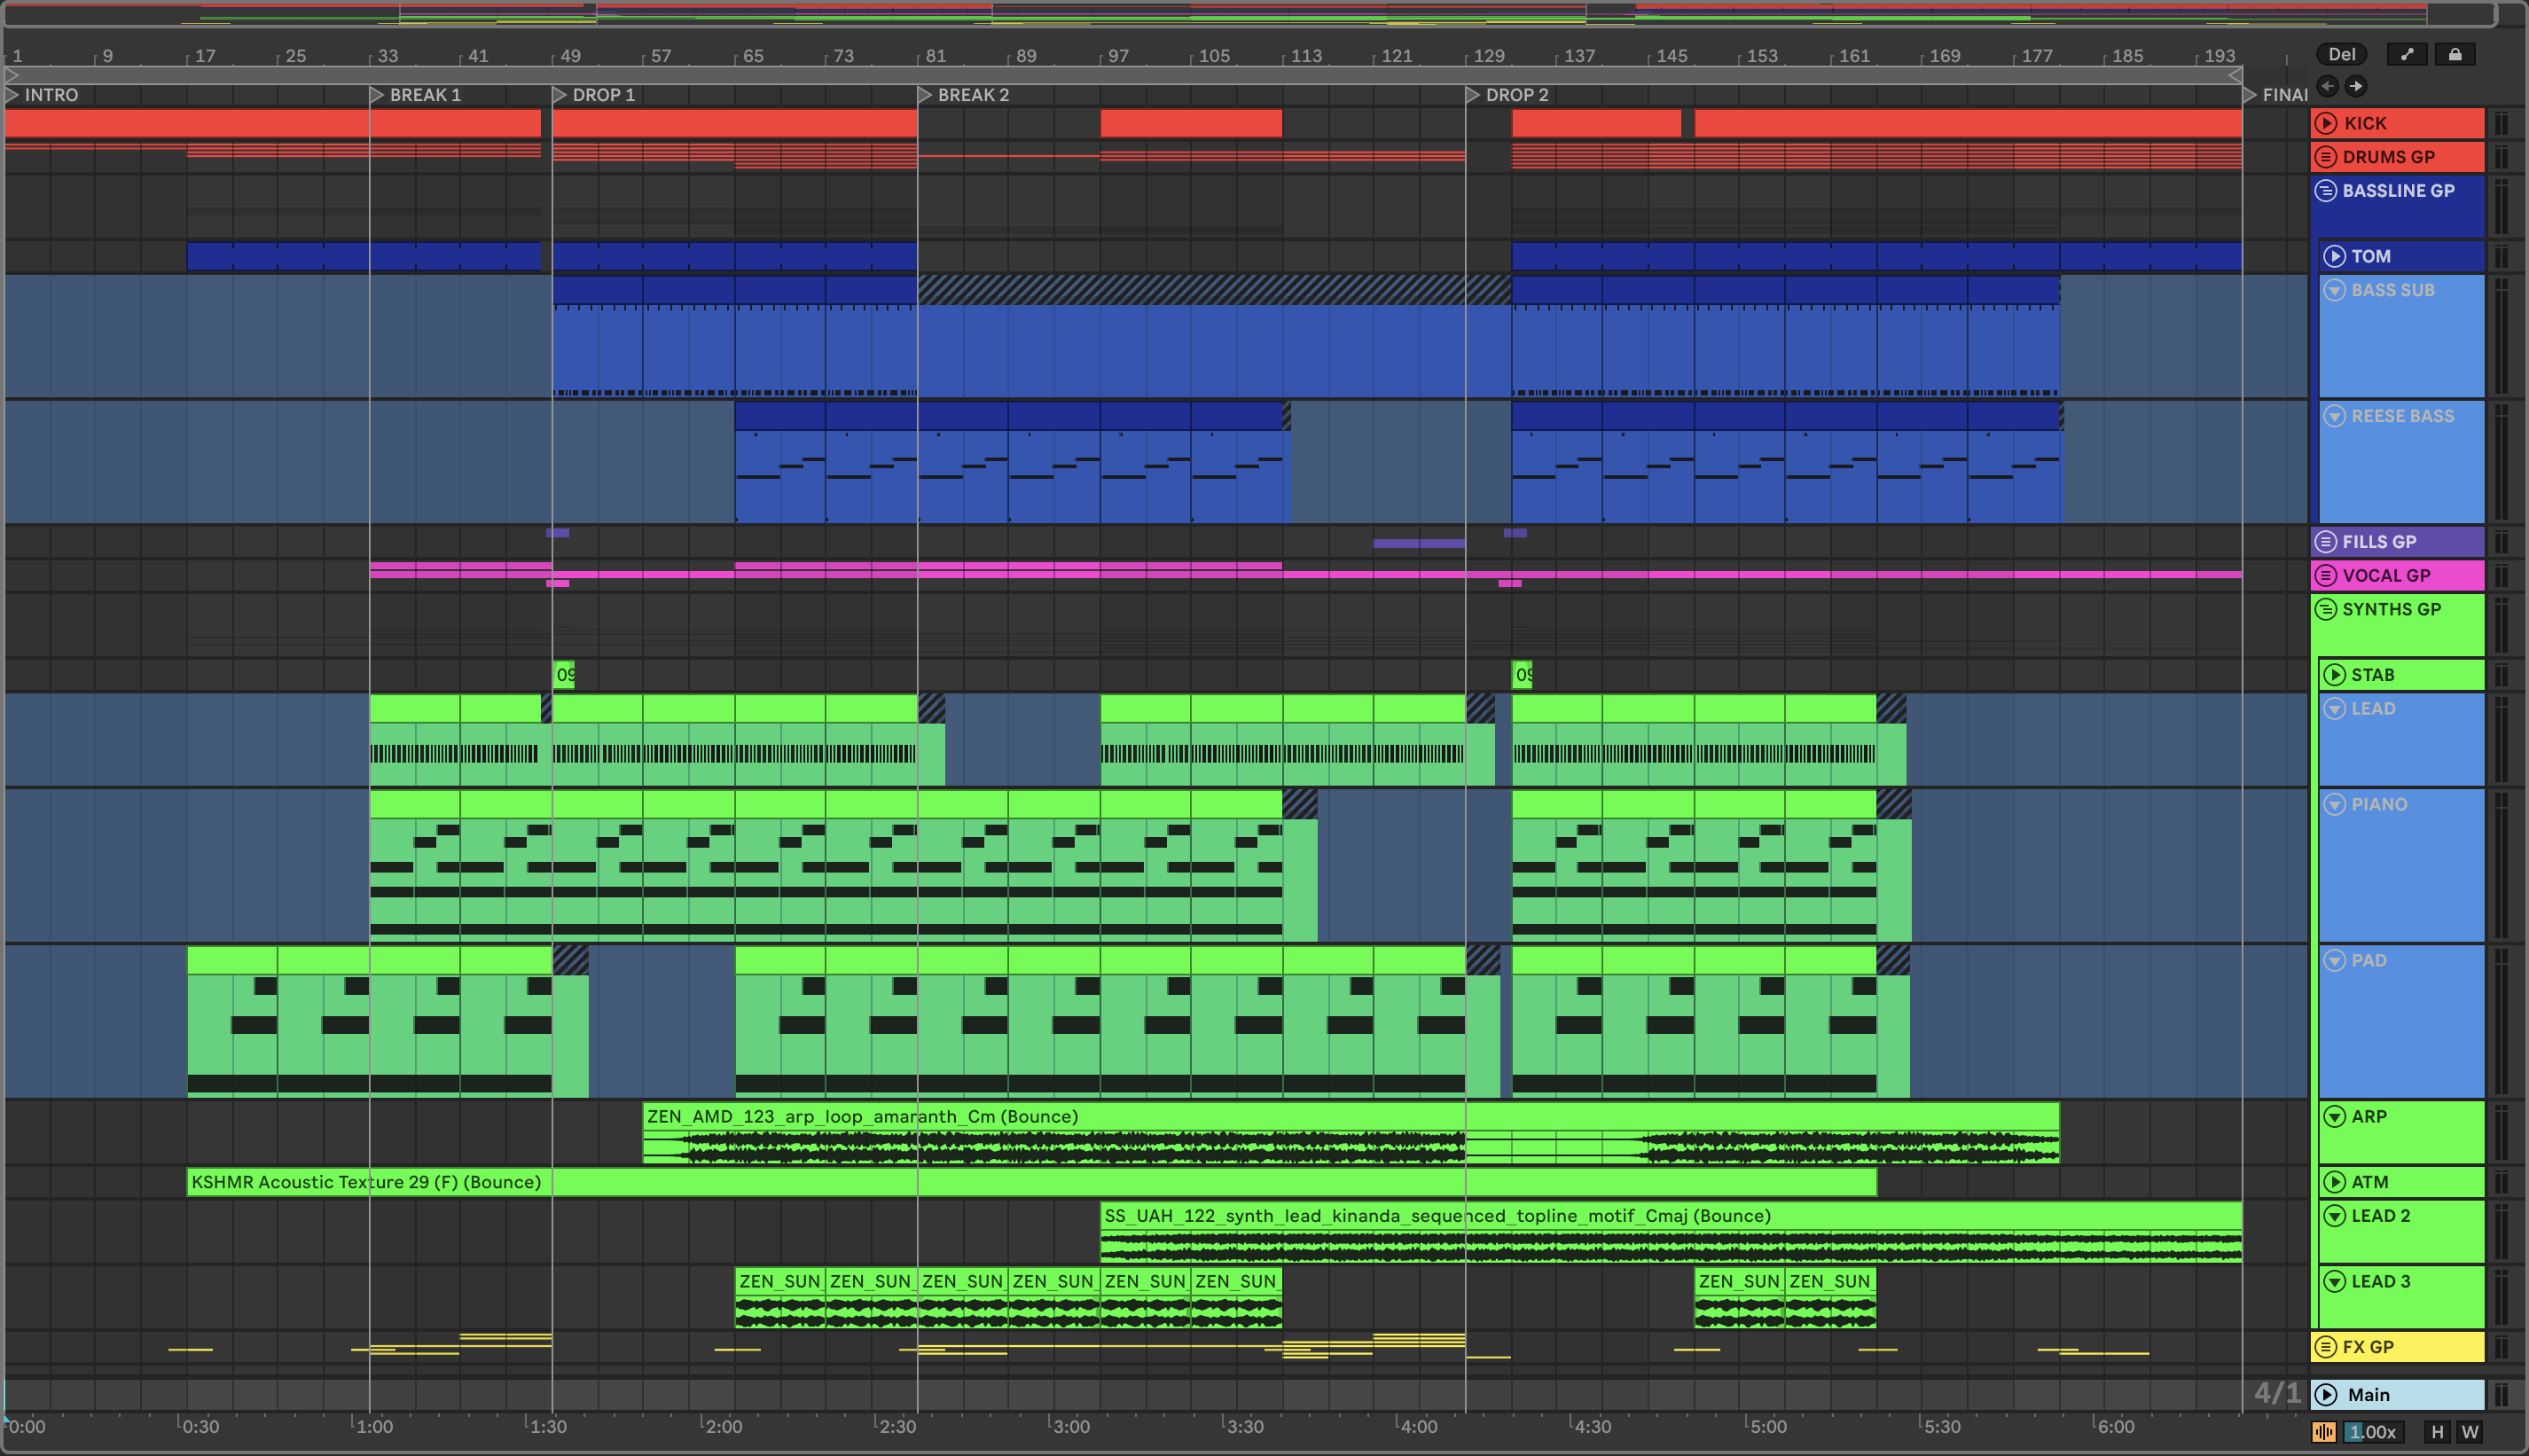The width and height of the screenshot is (2529, 1456).
Task: Fold the REESE BASS track
Action: (x=2335, y=416)
